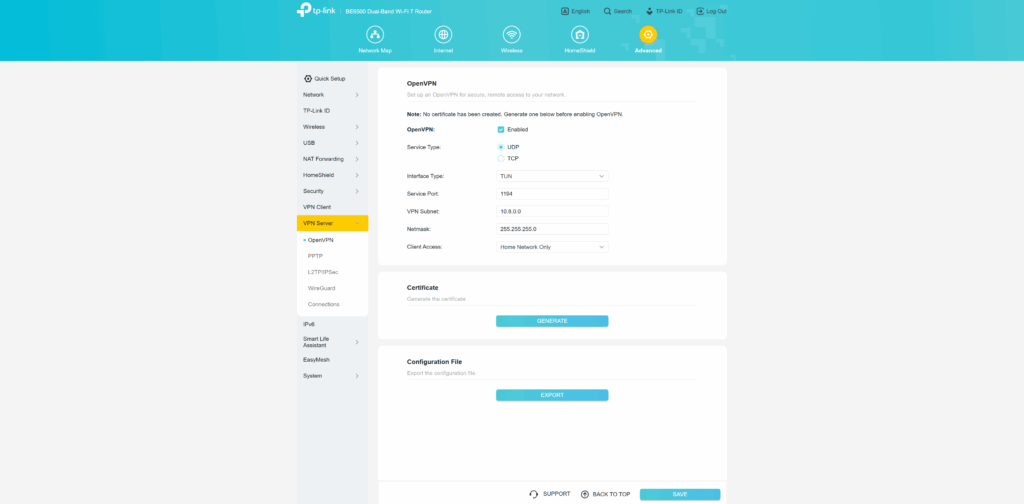The width and height of the screenshot is (1024, 504).
Task: Expand the System sidebar section
Action: click(357, 376)
